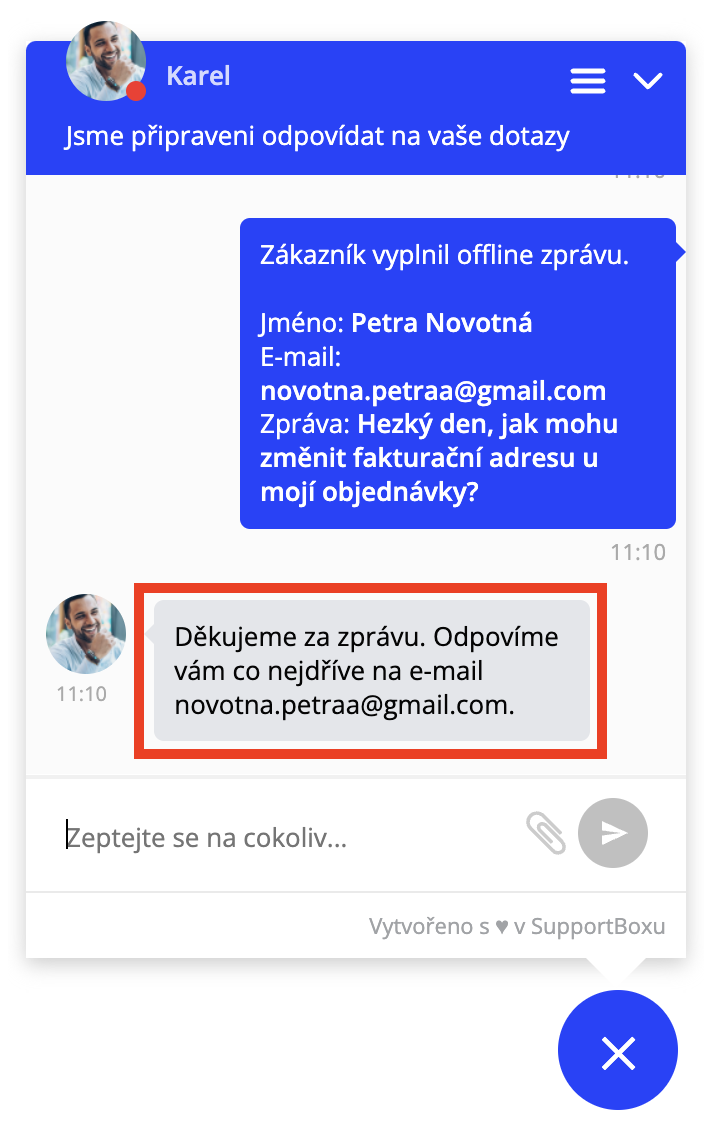Click the gray 'Děkujeme za zprávu' reply bubble
704x1126 pixels.
372,671
